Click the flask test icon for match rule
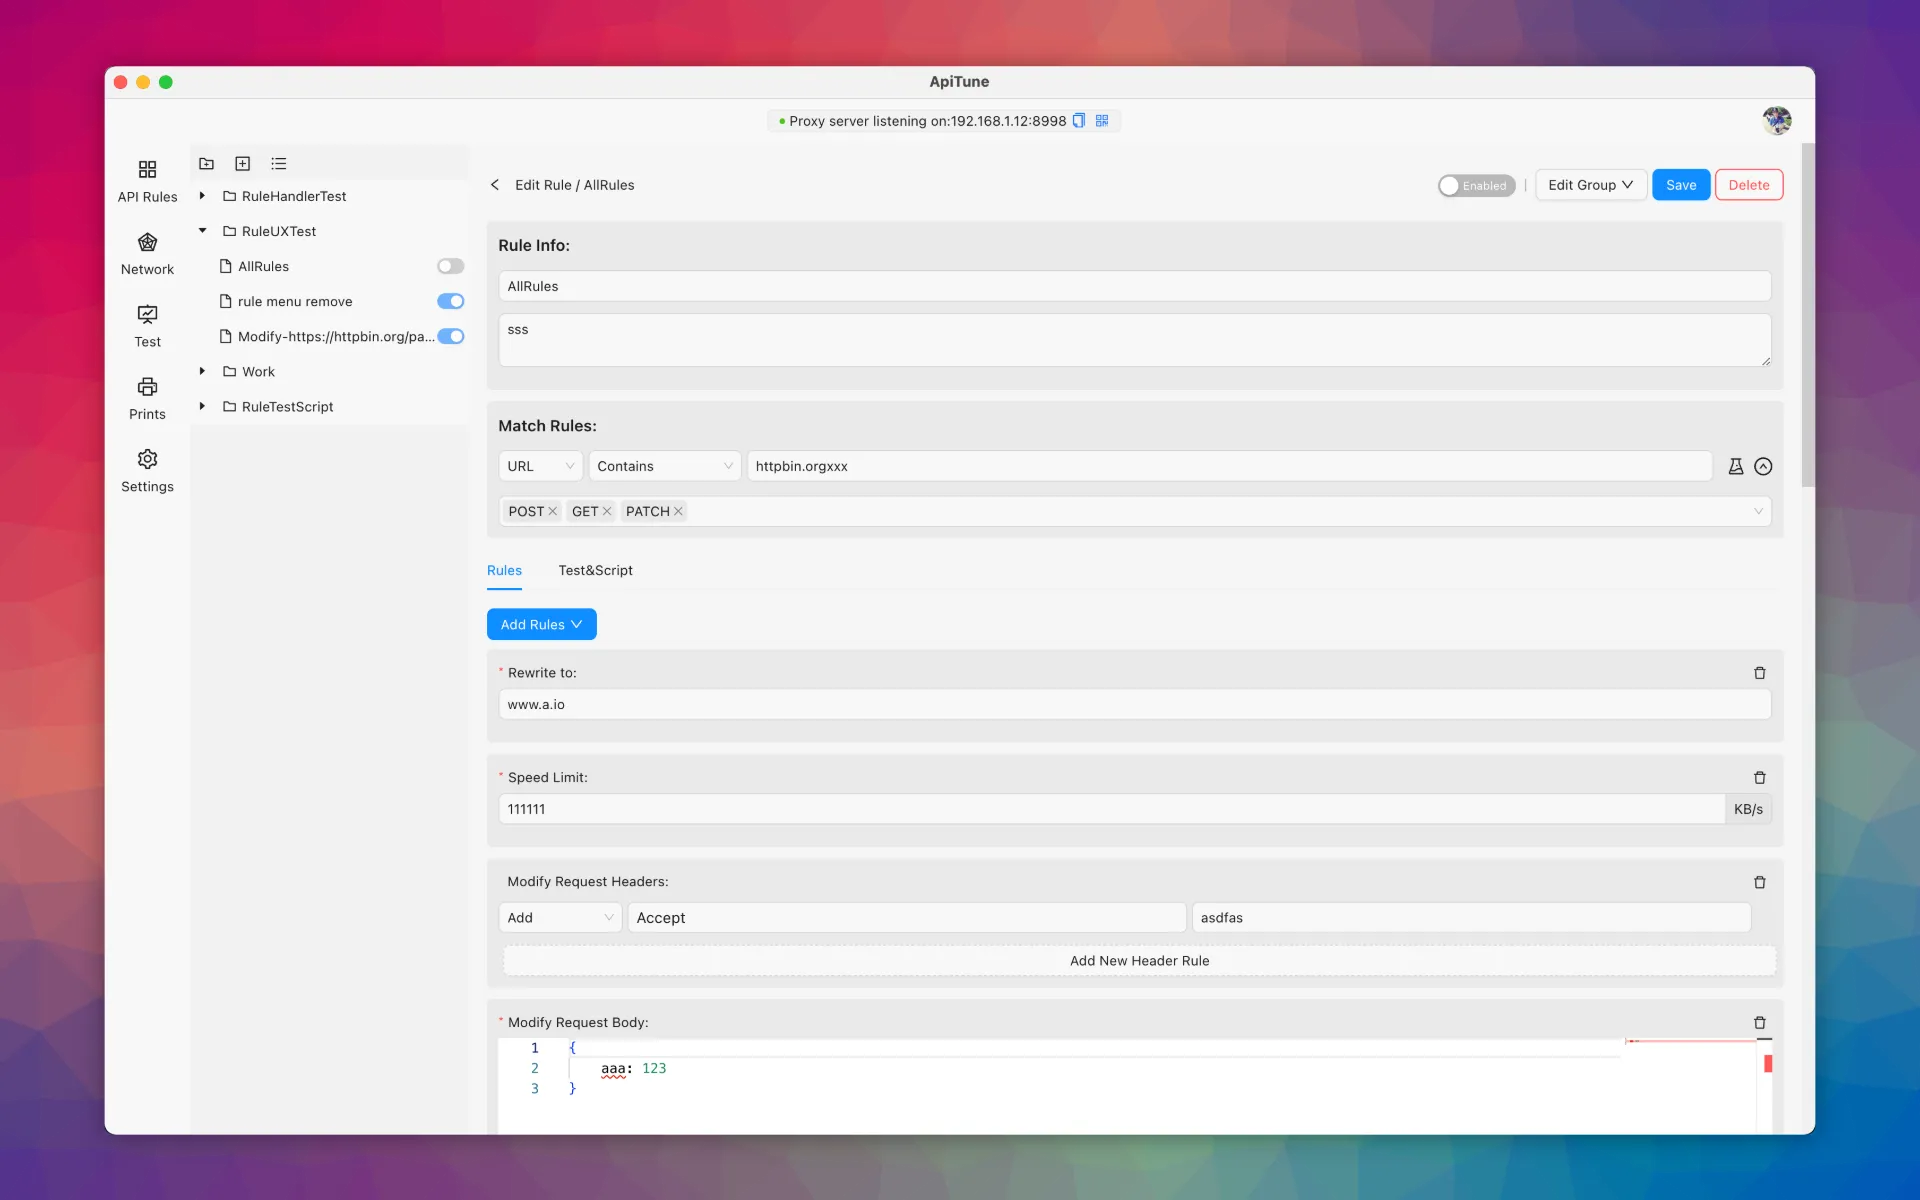This screenshot has height=1200, width=1920. 1735,466
